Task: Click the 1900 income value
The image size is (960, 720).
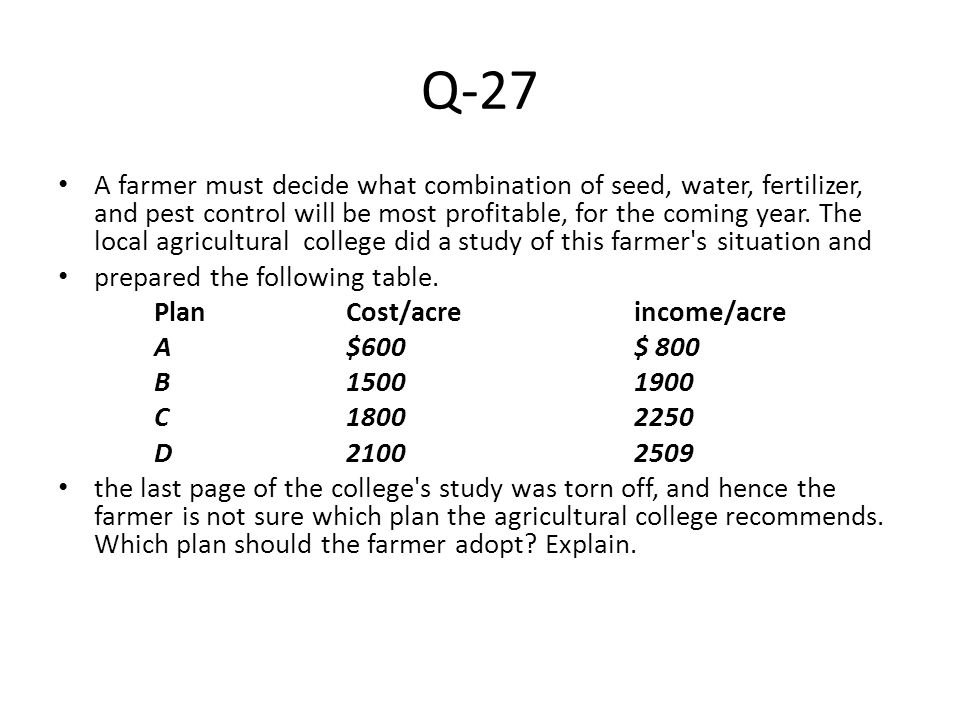Action: pos(664,382)
